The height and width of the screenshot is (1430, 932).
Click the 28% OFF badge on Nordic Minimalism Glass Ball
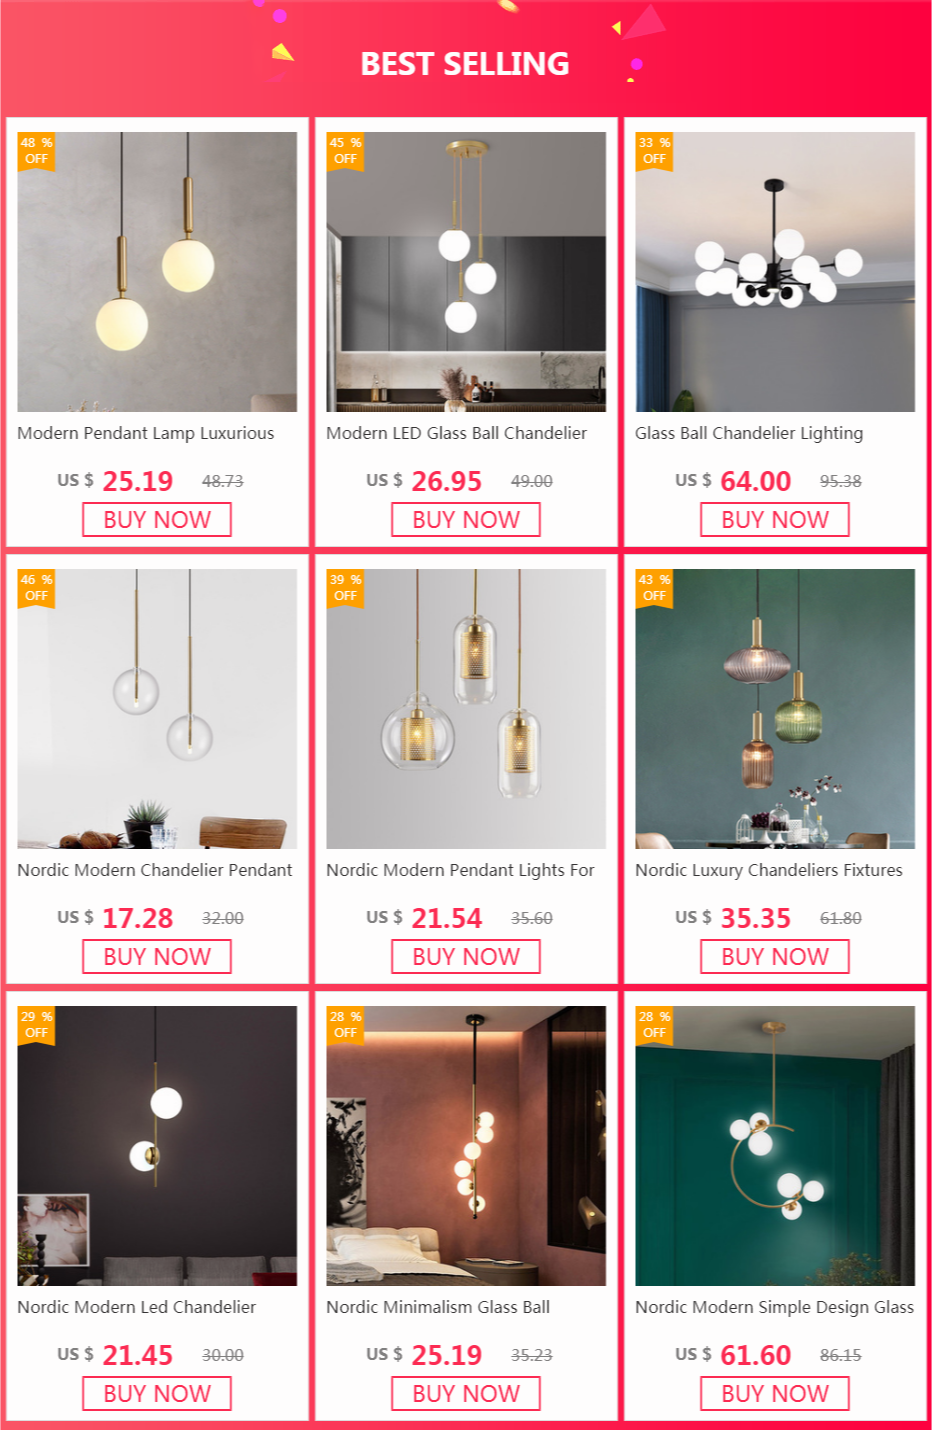345,1025
